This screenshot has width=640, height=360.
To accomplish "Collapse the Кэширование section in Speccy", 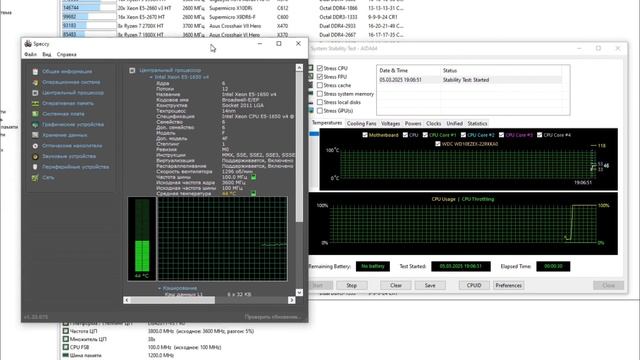I will (x=160, y=288).
